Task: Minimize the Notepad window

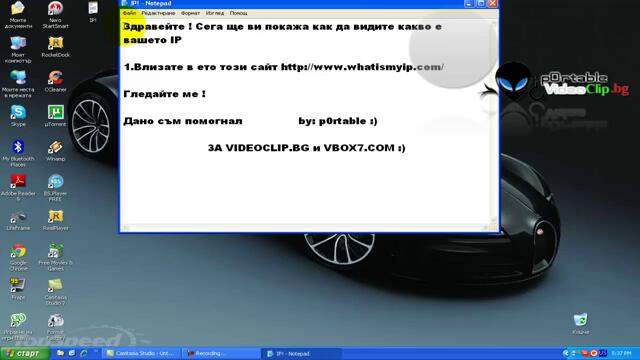Action: coord(469,3)
